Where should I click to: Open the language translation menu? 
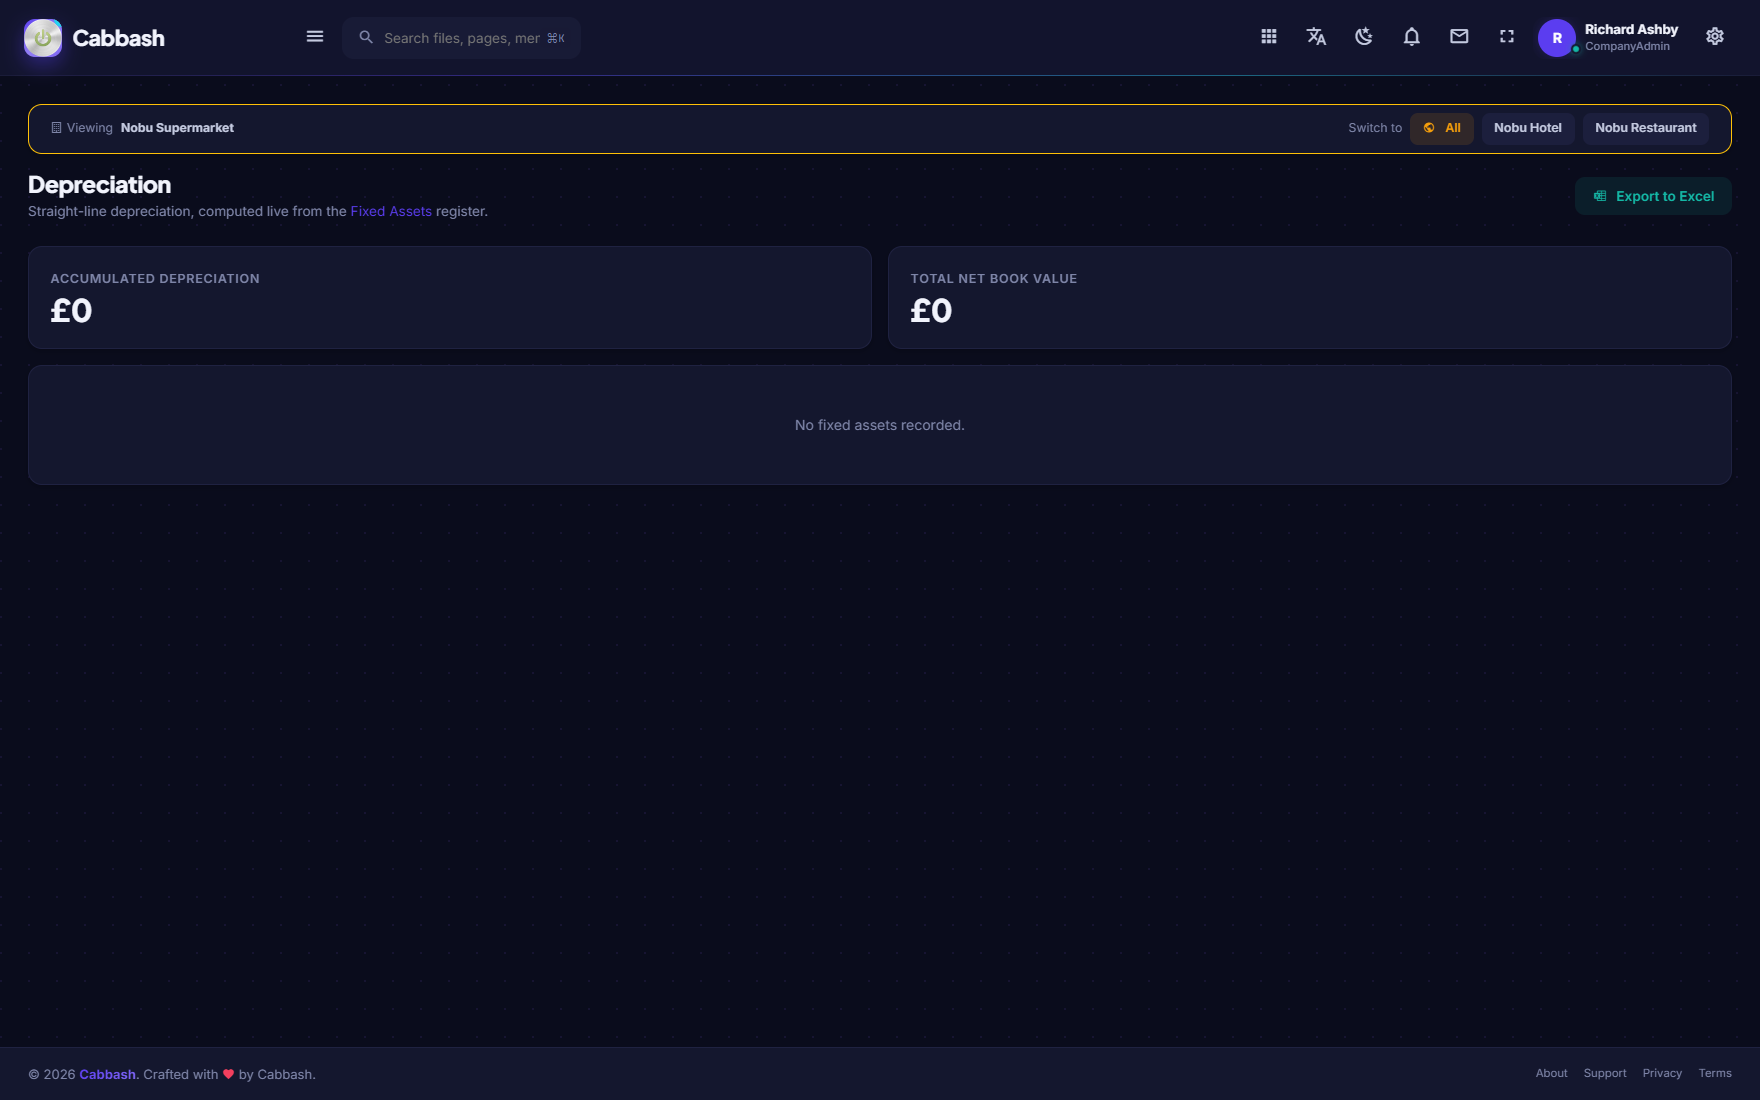click(1316, 37)
